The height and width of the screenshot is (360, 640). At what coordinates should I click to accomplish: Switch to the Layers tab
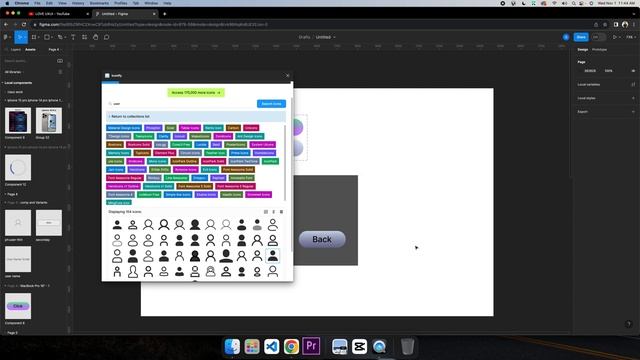16,49
